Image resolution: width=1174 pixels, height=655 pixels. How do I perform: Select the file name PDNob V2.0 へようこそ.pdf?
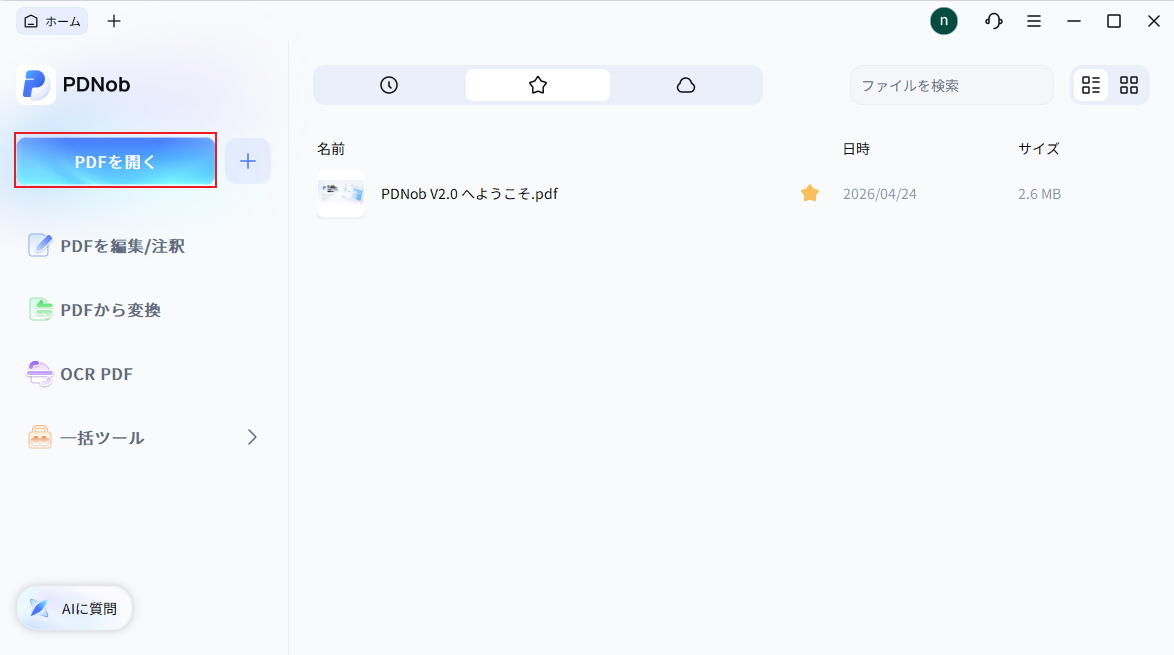pyautogui.click(x=469, y=194)
